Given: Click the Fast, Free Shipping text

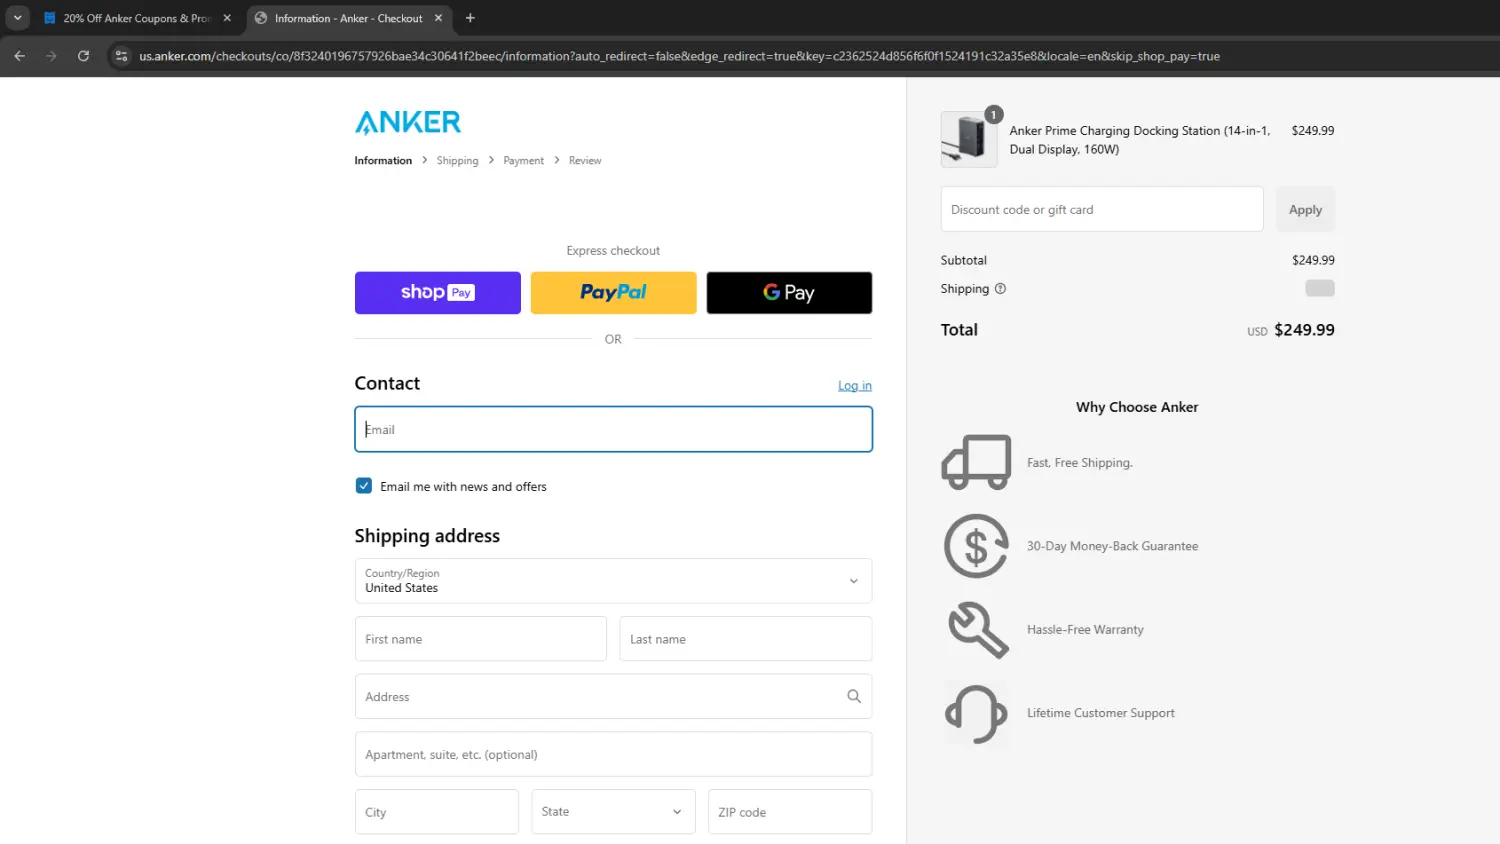Looking at the screenshot, I should tap(1079, 463).
